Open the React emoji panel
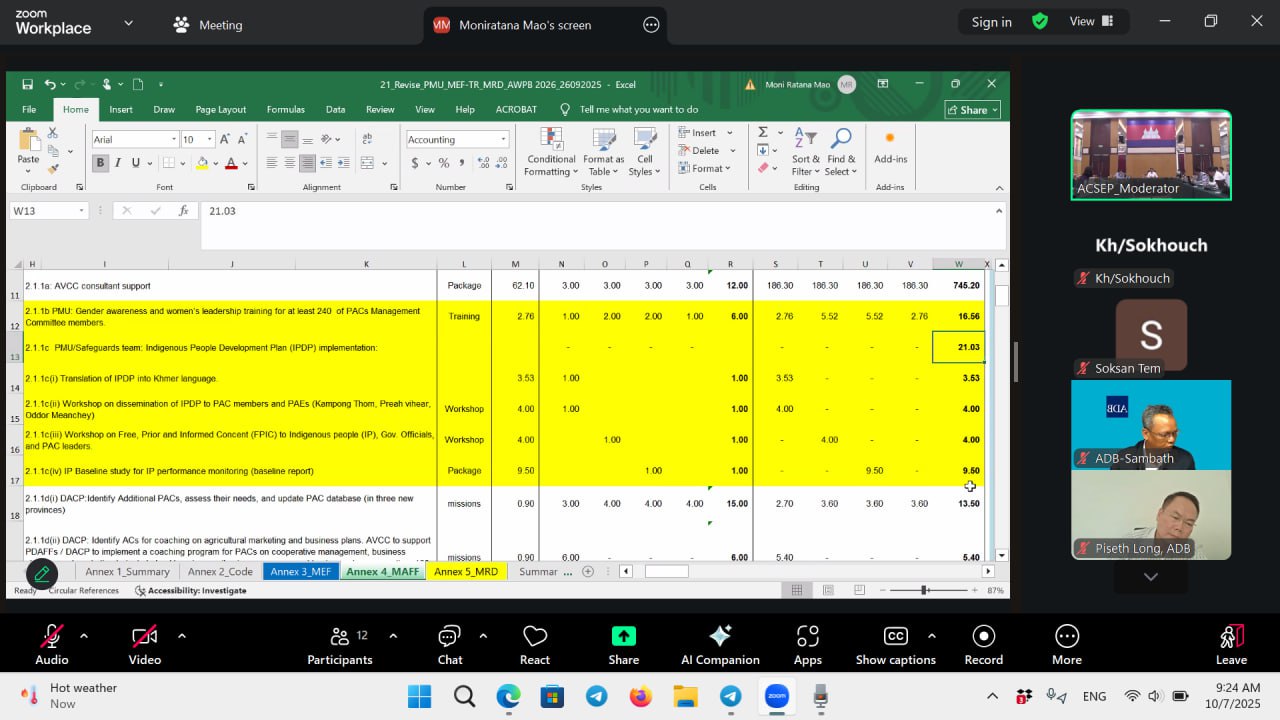1280x720 pixels. (x=535, y=637)
